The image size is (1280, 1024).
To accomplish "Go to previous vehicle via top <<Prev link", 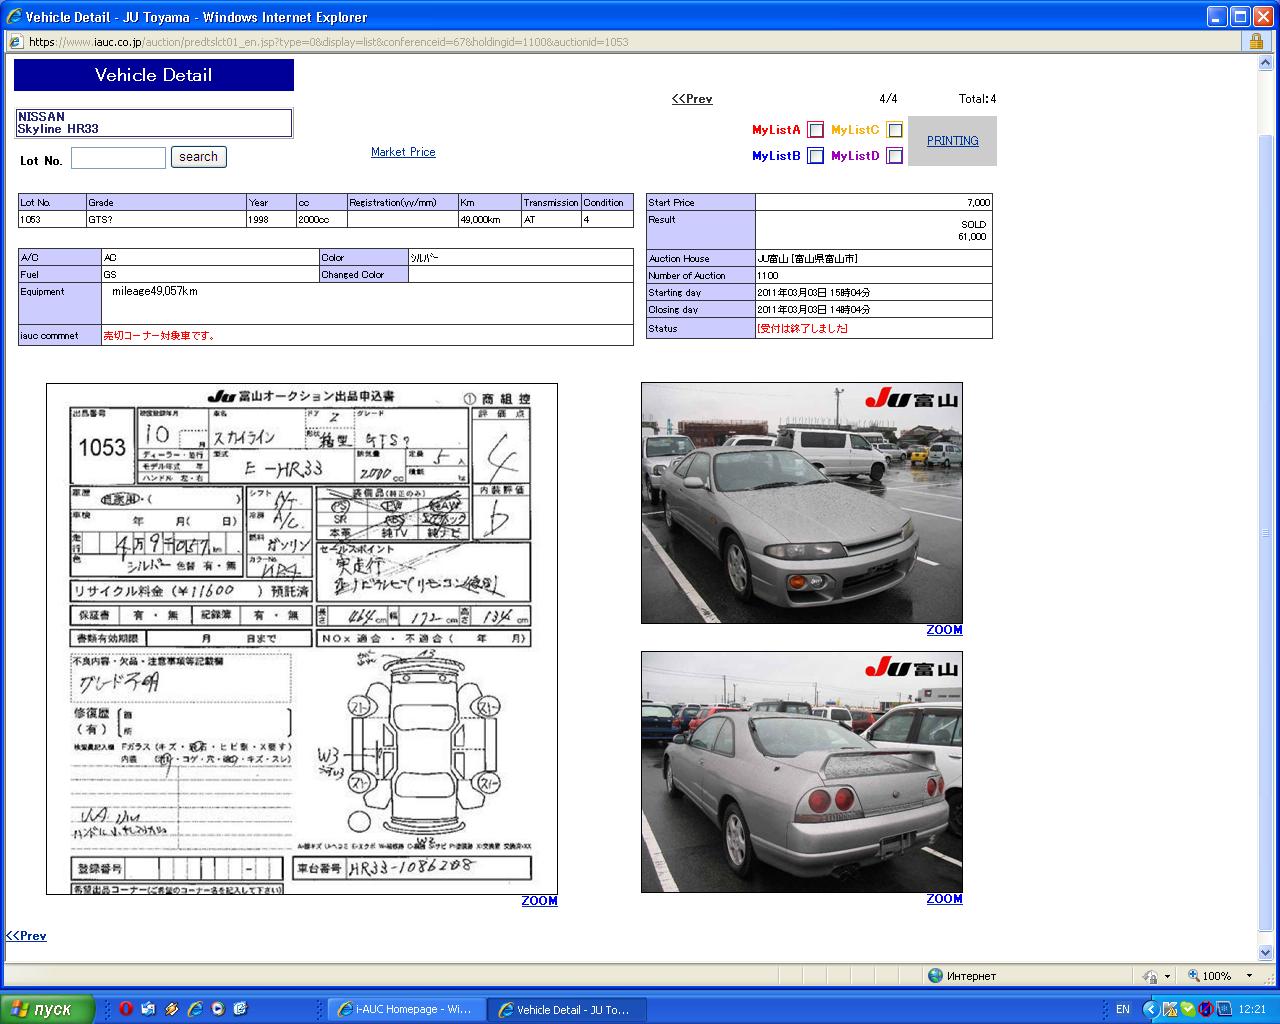I will (692, 99).
